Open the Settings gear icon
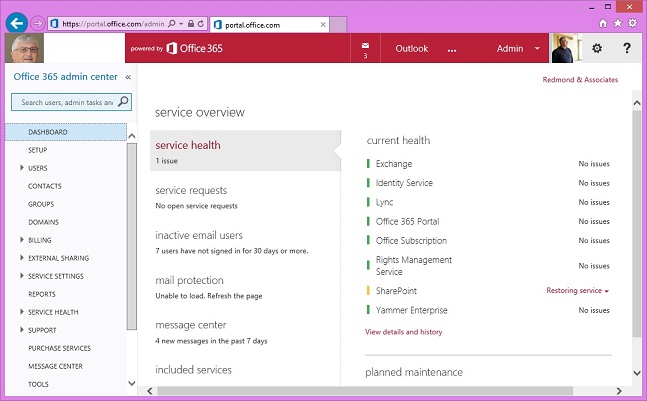 click(x=597, y=48)
